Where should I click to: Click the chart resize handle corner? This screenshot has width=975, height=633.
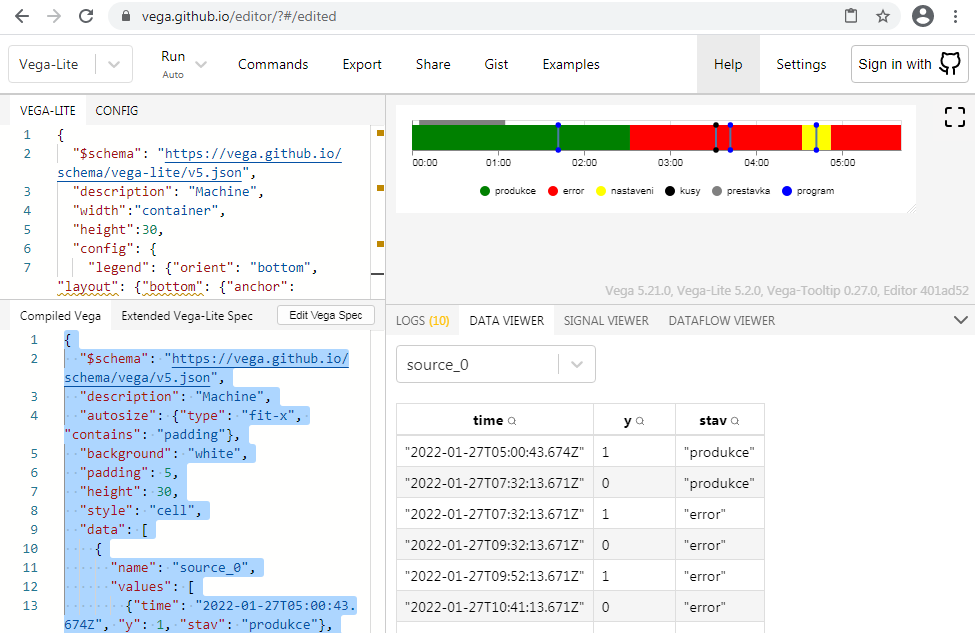coord(912,209)
